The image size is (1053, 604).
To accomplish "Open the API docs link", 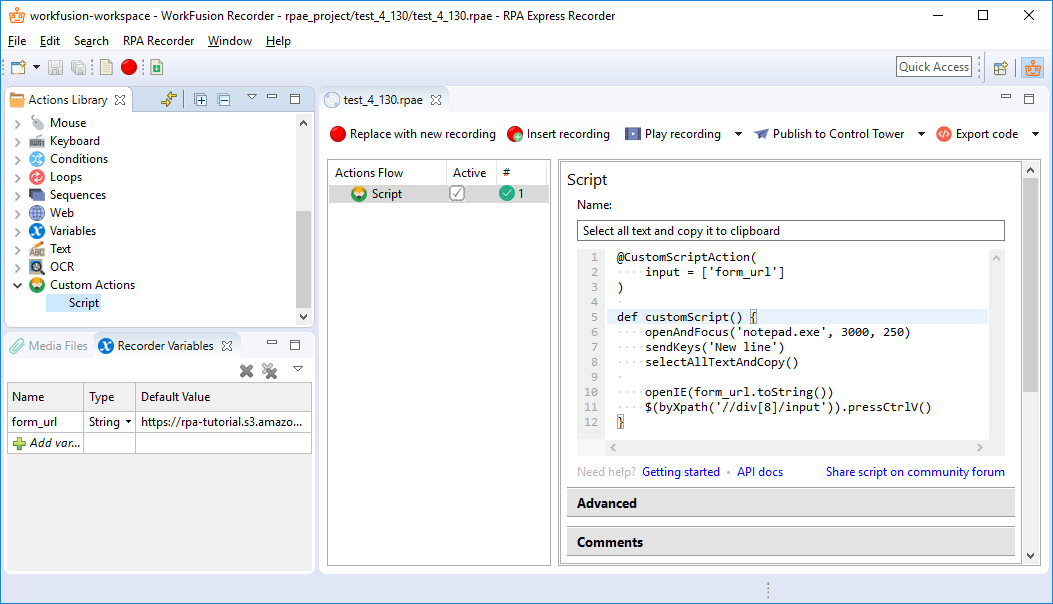I will coord(760,472).
